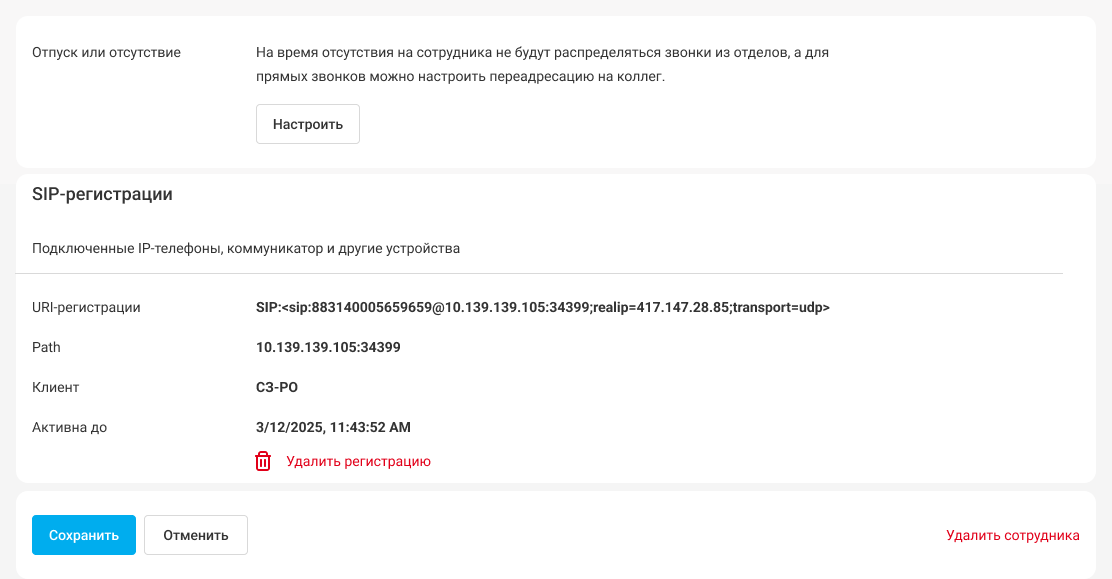
Task: Click the absence description paragraph text
Action: (x=543, y=65)
